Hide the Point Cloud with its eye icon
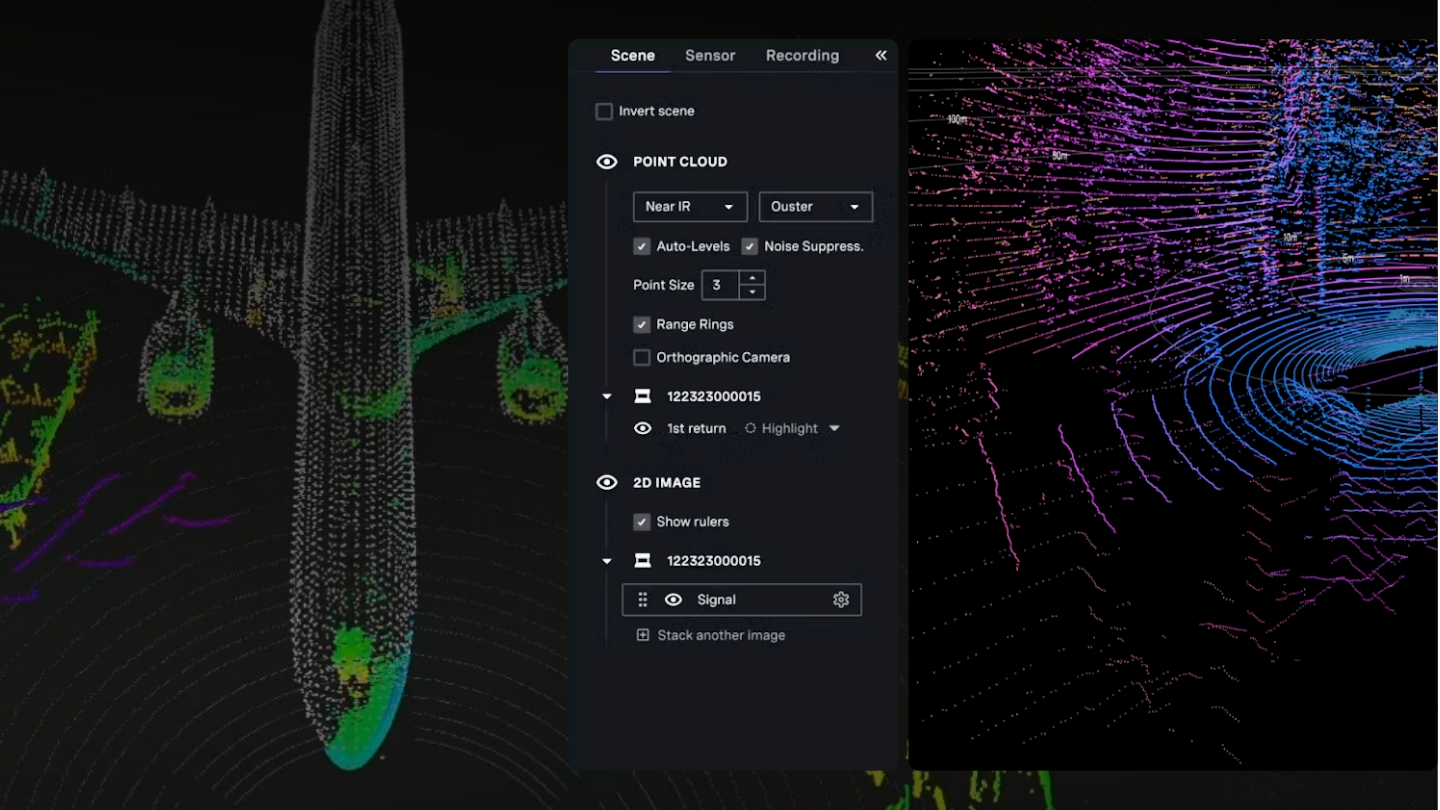1440x810 pixels. [607, 162]
